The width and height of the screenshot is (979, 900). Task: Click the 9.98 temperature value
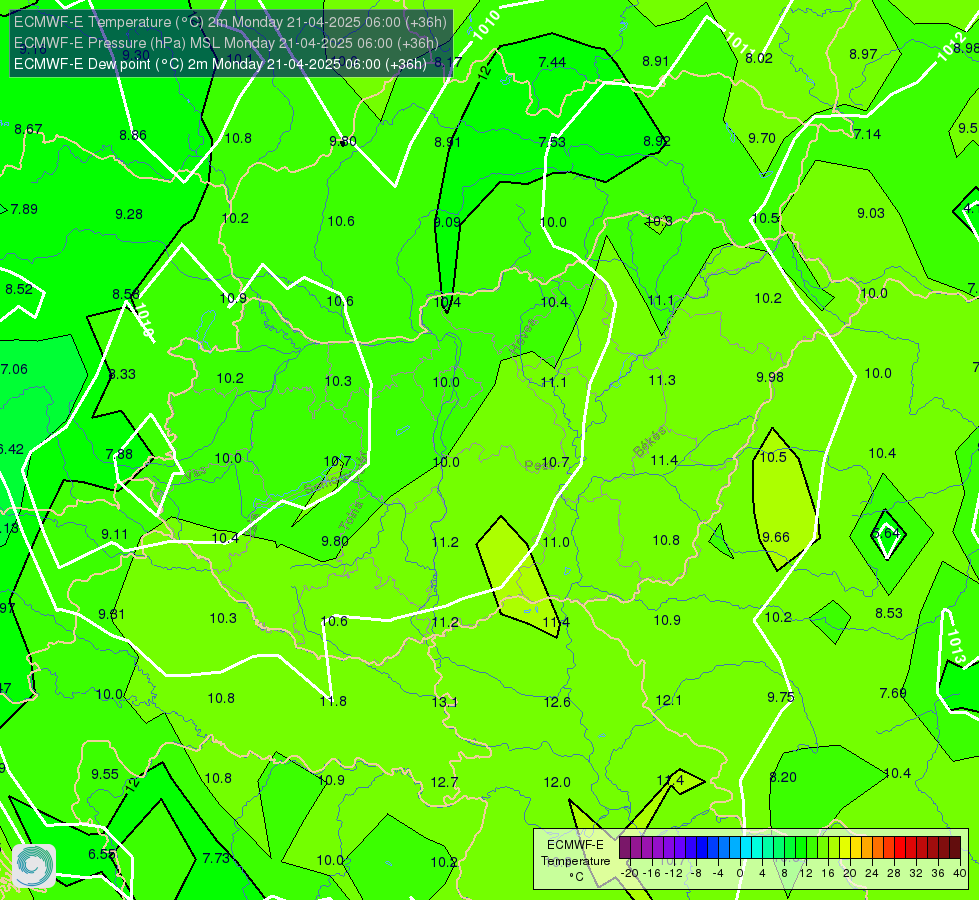click(770, 377)
